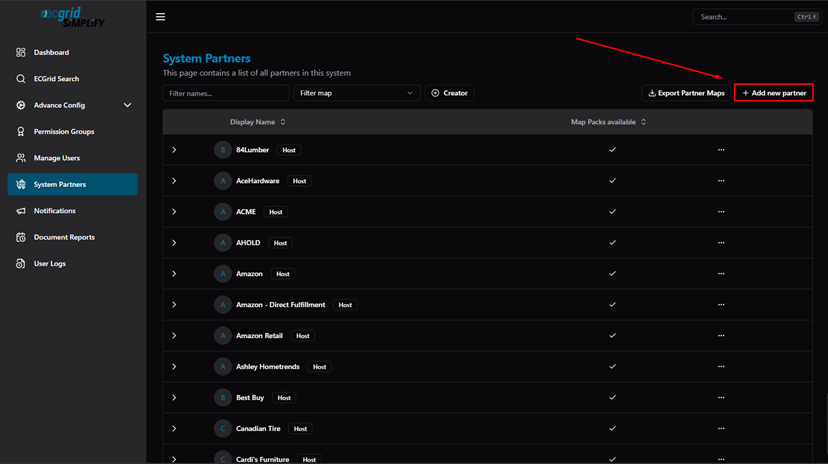Viewport: 828px width, 464px height.
Task: Open three-dot menu for Ashley Hometrends
Action: click(x=721, y=367)
